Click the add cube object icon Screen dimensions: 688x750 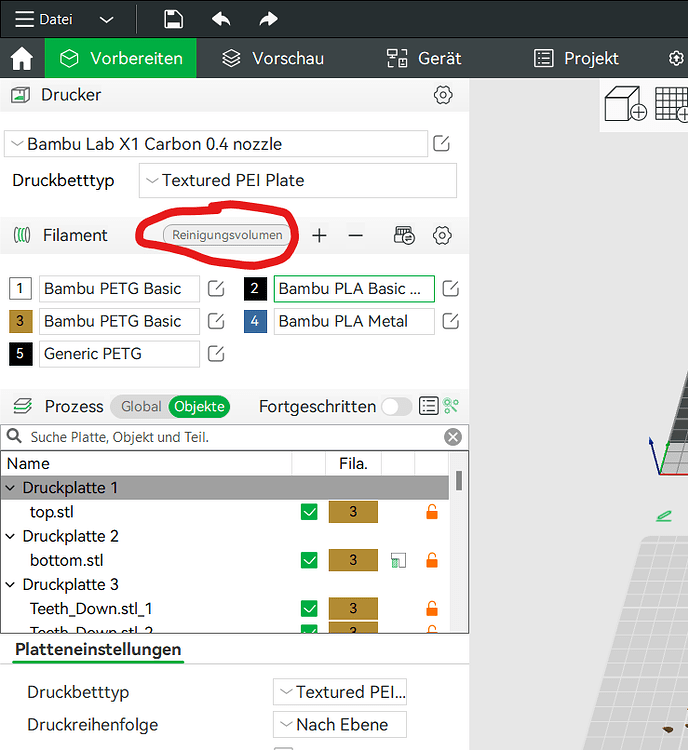pos(625,103)
